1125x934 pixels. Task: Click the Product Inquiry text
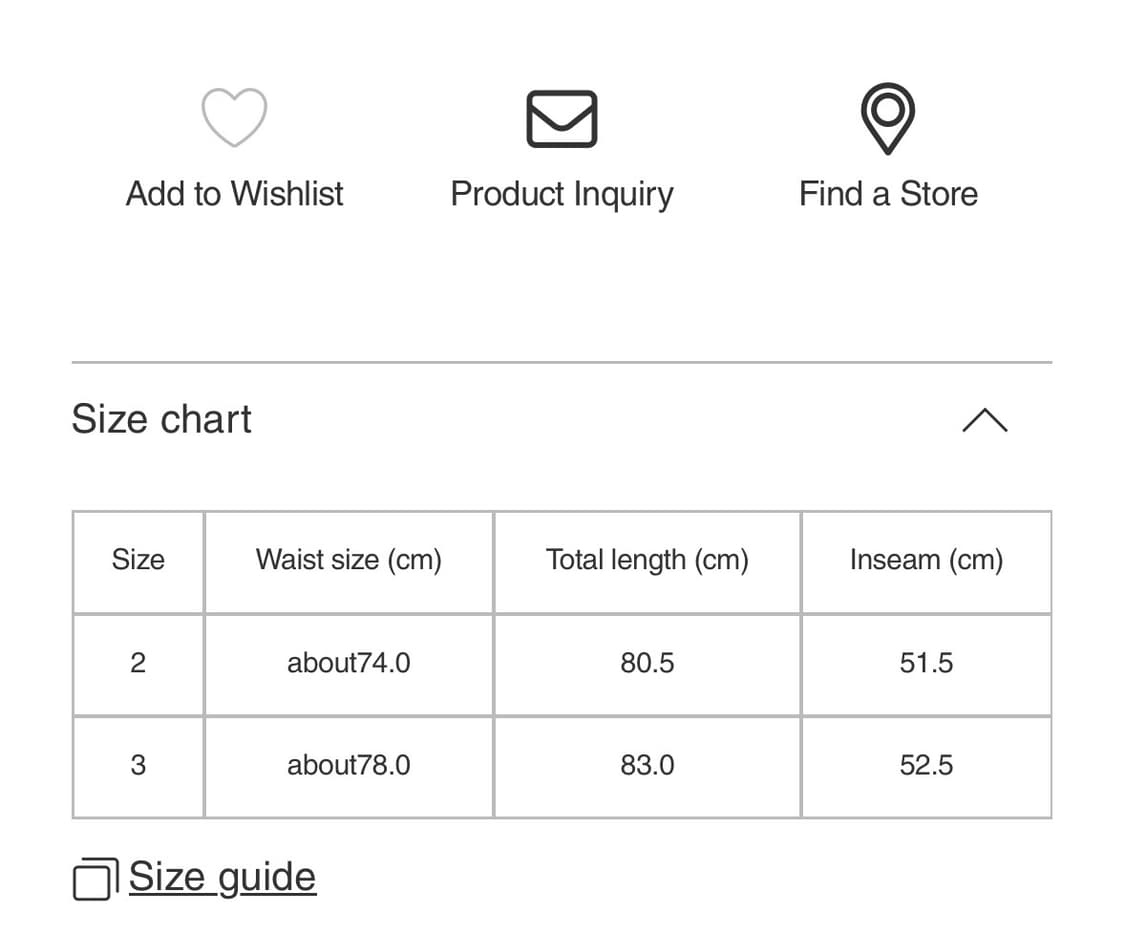click(x=562, y=193)
